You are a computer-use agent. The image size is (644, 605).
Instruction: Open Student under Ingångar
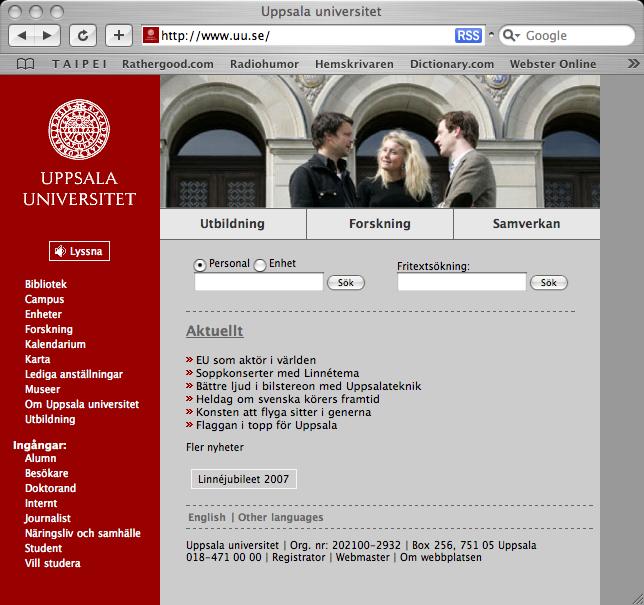tap(43, 548)
